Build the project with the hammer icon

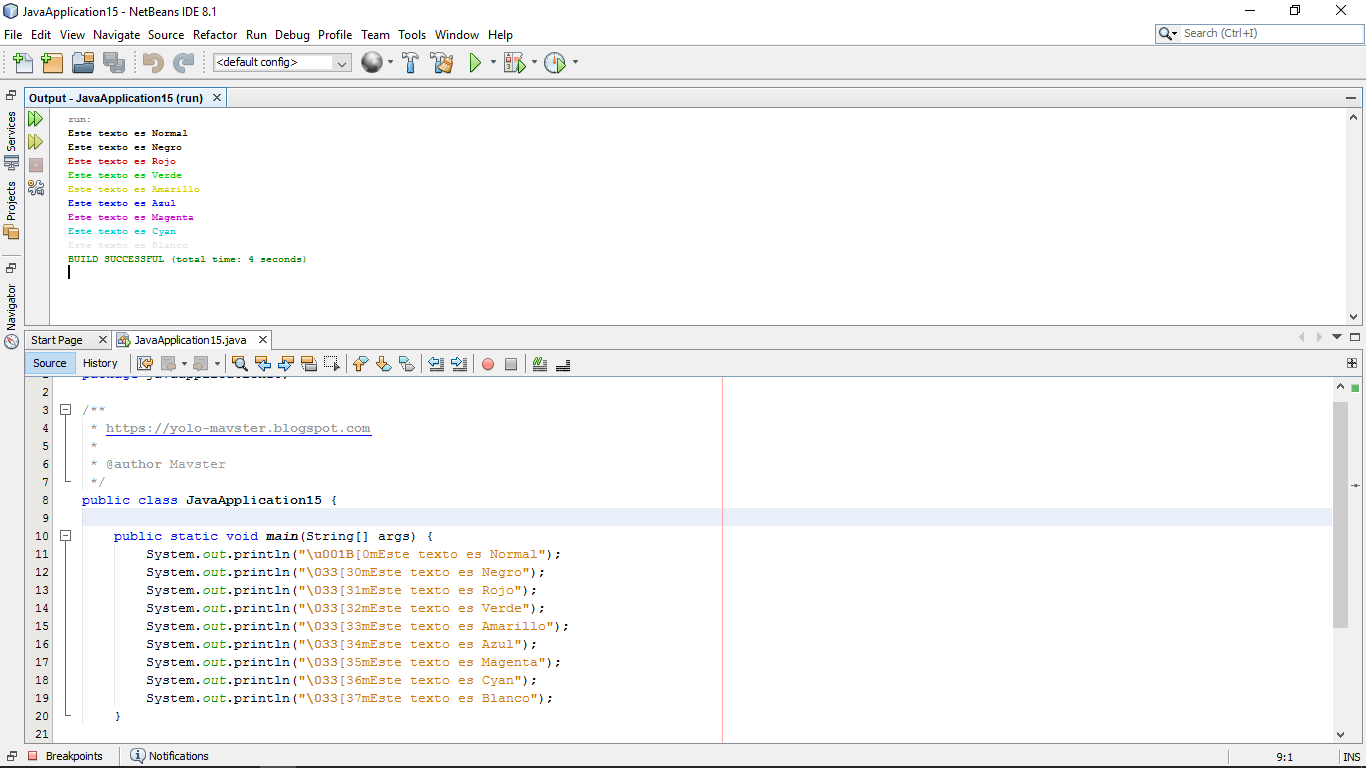410,62
